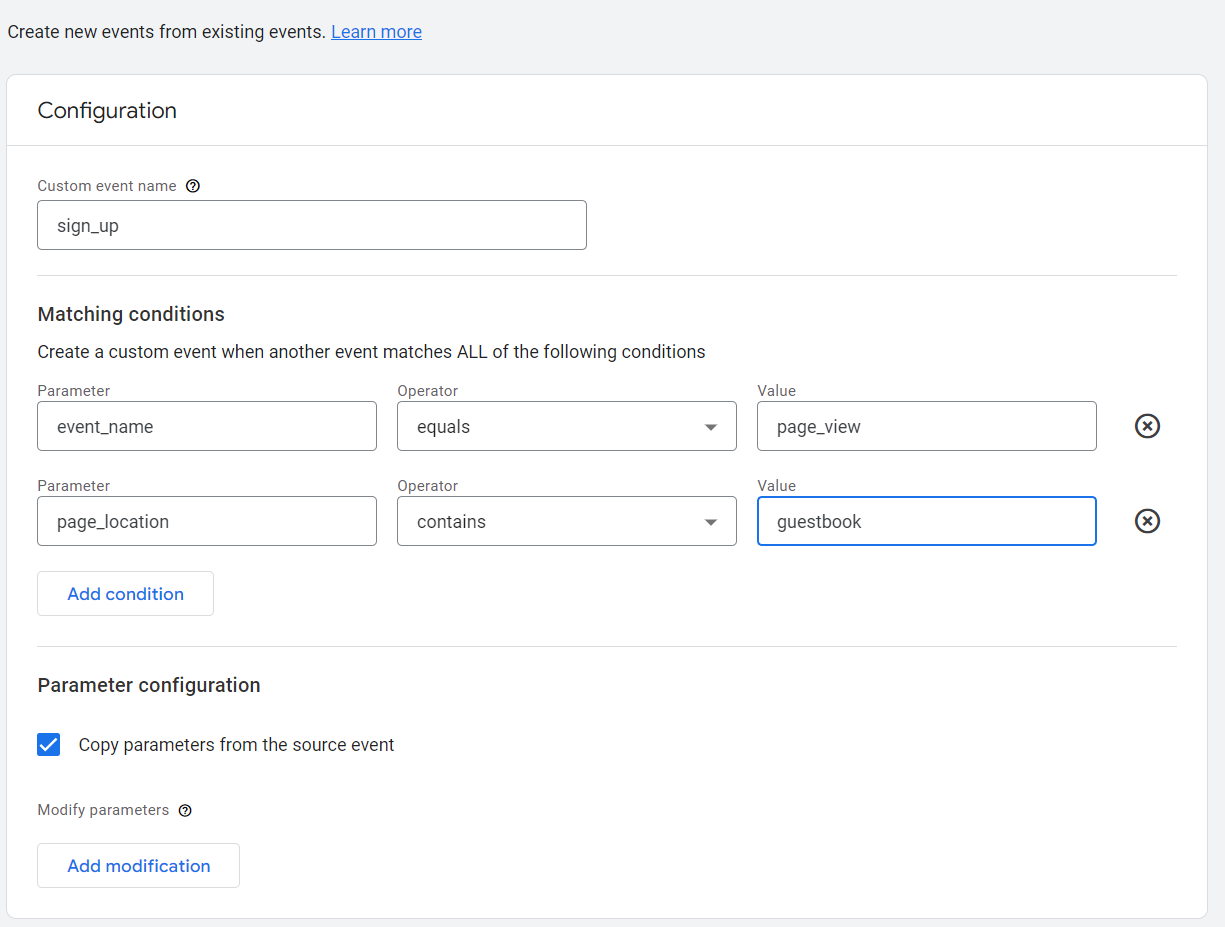The image size is (1225, 927).
Task: Click the arrow beside the 'equals' operator
Action: click(x=711, y=427)
